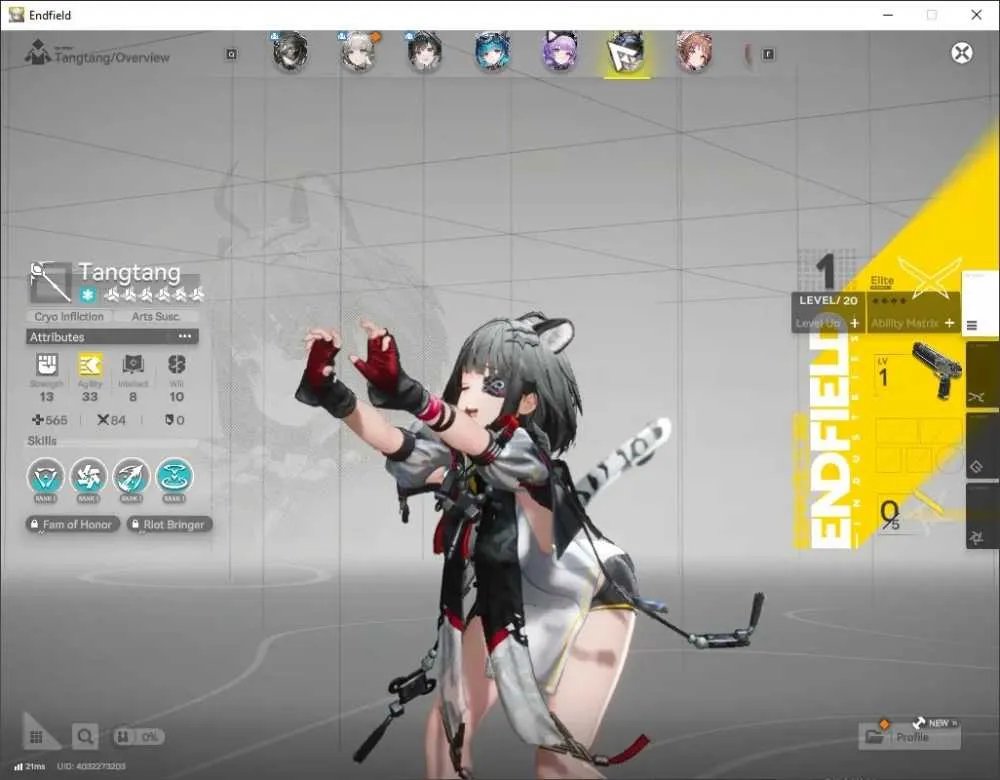Image resolution: width=1000 pixels, height=780 pixels.
Task: Open the Profile folder button
Action: 909,737
